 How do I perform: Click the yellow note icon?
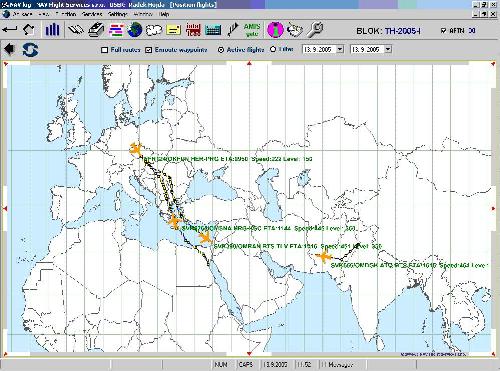173,30
